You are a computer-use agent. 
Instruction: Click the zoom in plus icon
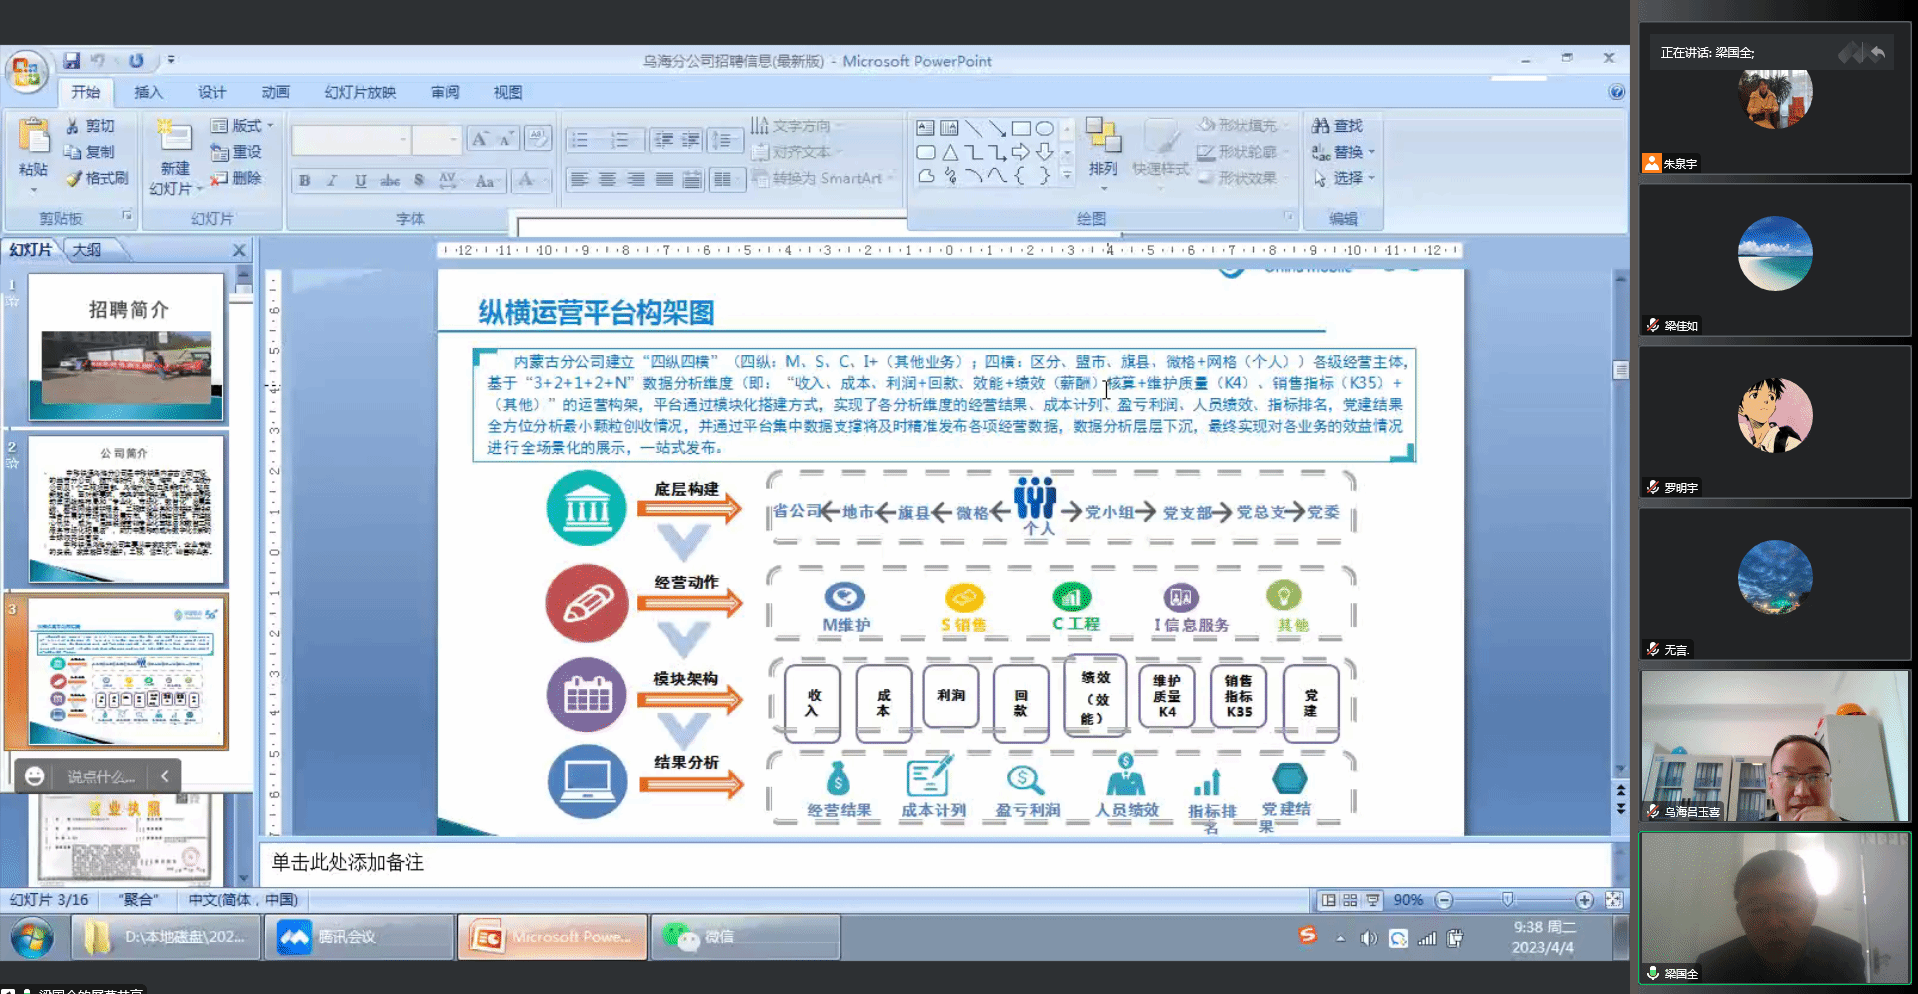tap(1584, 900)
